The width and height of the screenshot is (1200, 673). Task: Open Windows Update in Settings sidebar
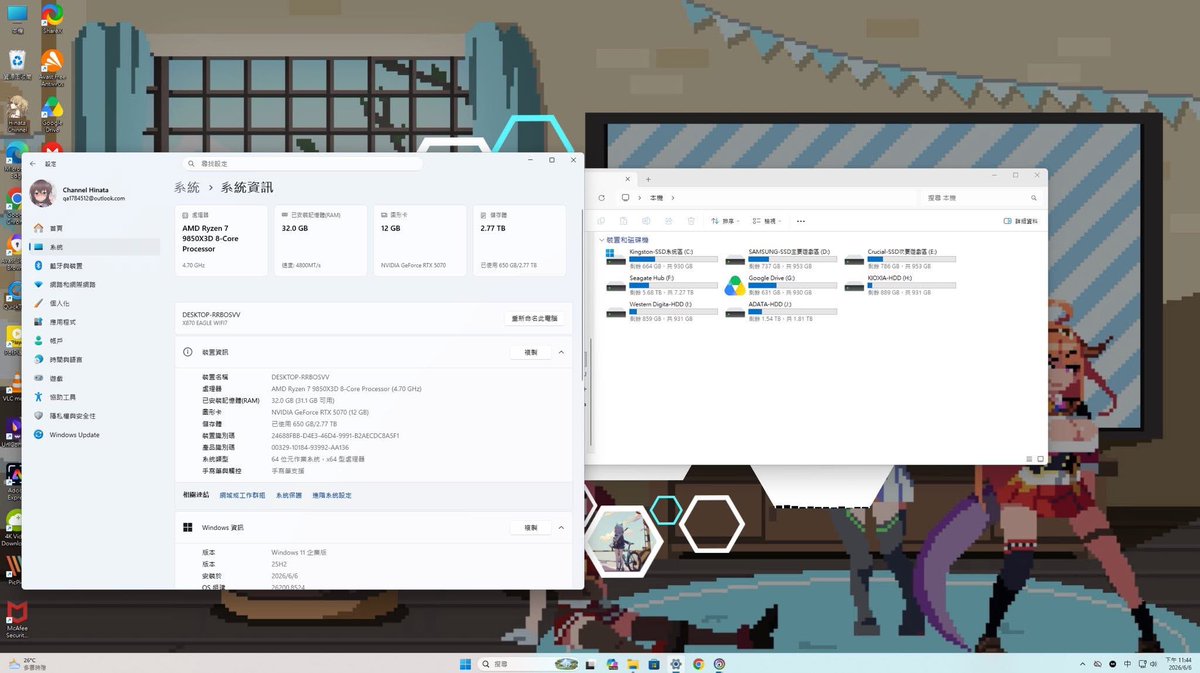(x=93, y=435)
